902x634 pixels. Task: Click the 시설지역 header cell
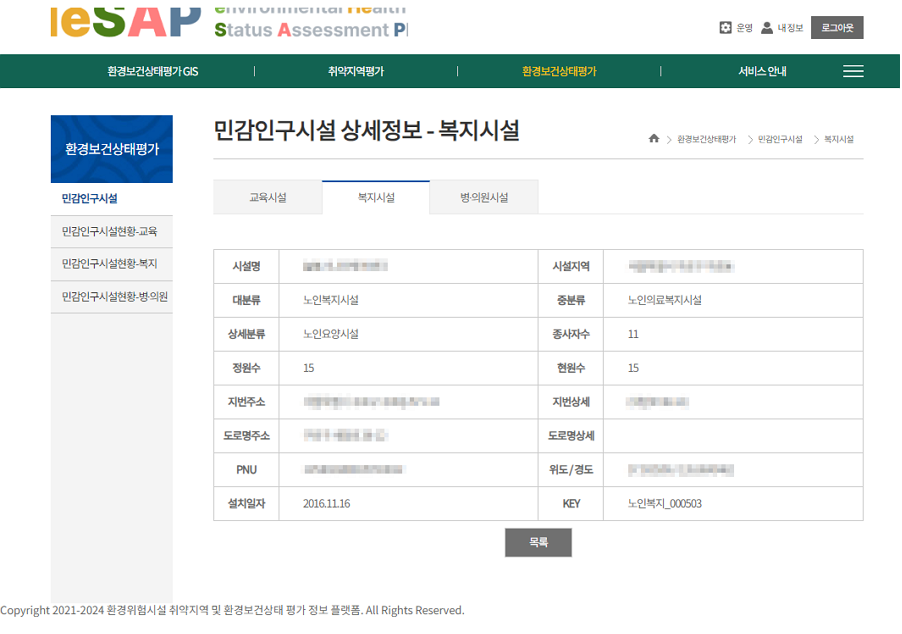click(x=571, y=266)
